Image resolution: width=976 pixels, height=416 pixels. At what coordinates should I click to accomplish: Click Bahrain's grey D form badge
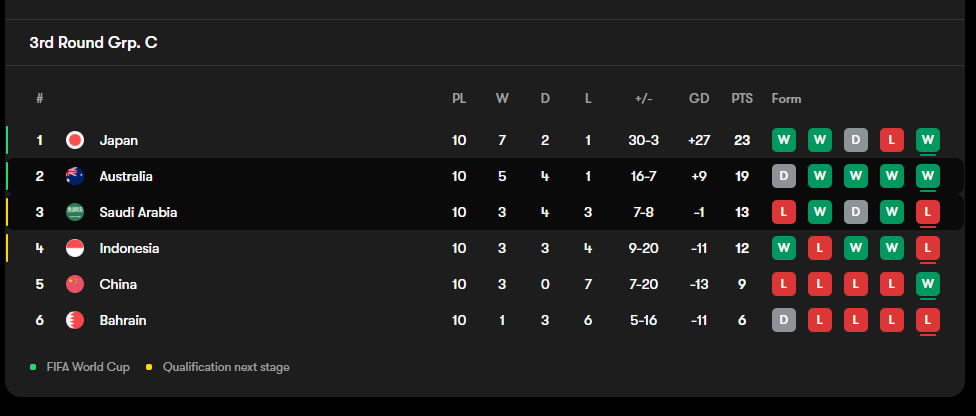click(783, 320)
